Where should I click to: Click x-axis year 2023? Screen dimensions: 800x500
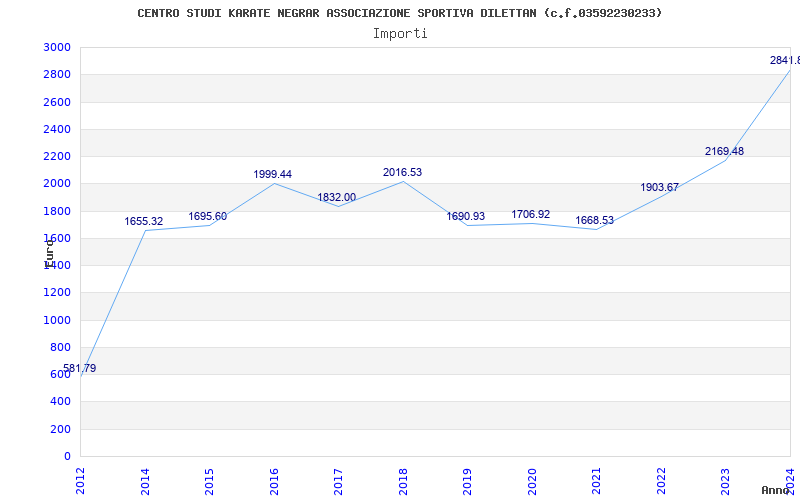(726, 481)
